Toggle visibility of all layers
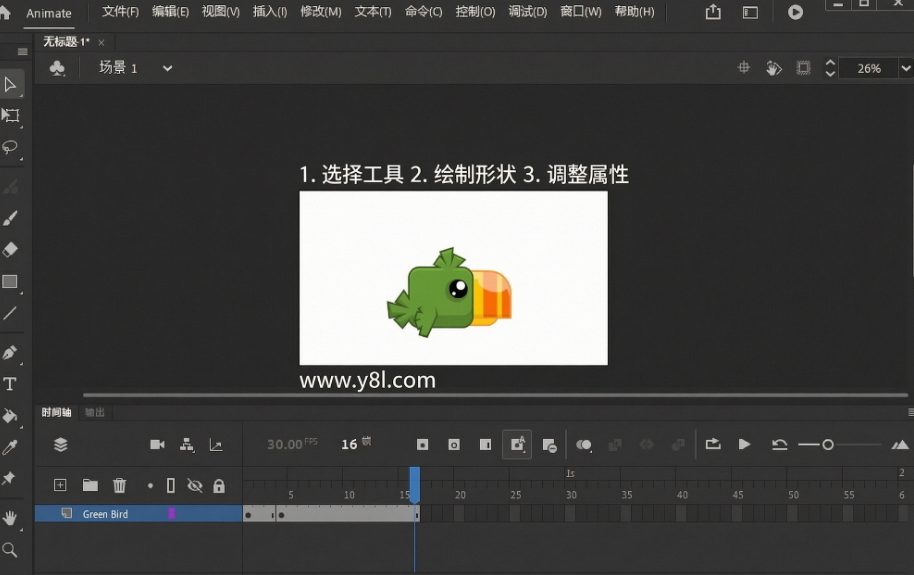Viewport: 914px width, 575px height. 195,485
